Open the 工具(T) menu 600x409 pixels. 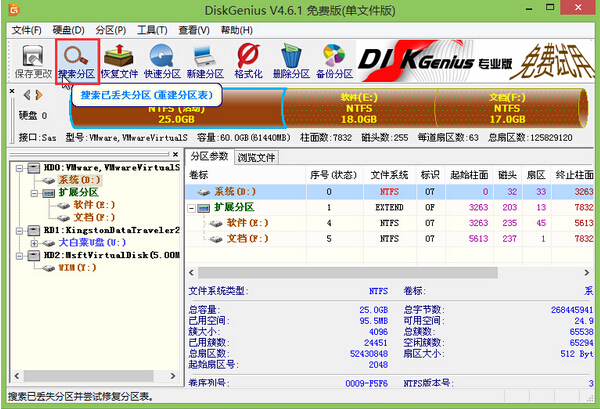tap(152, 31)
